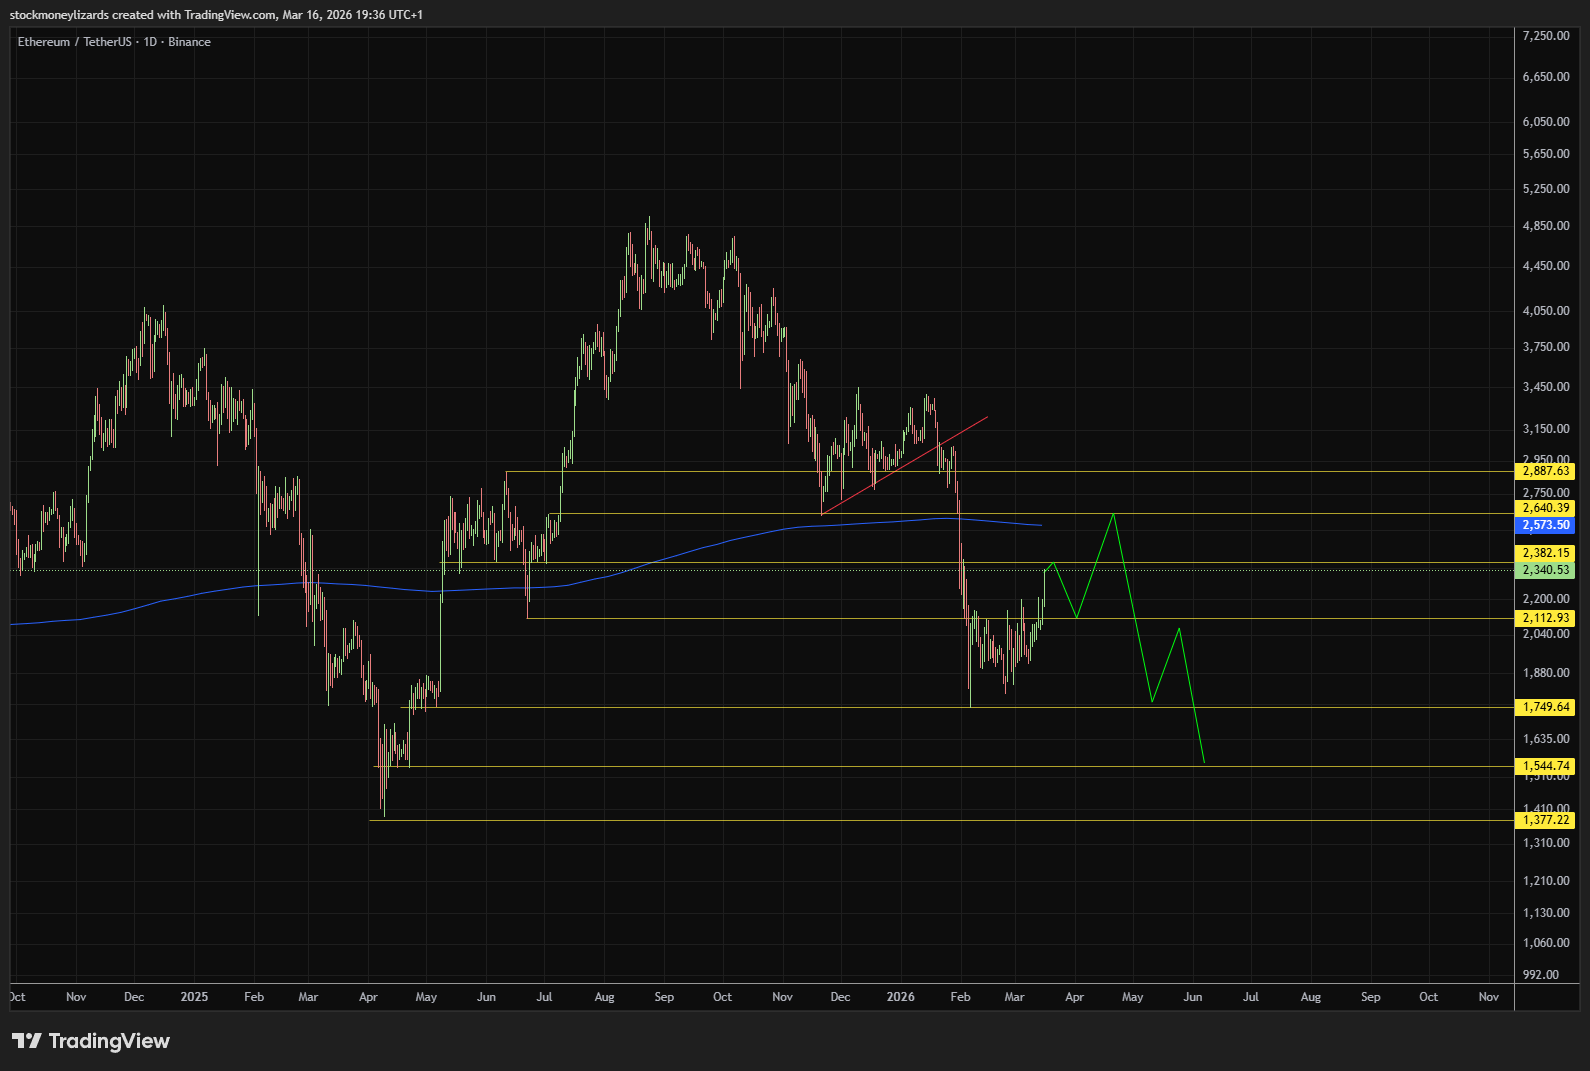
Task: Select the 1,544.74 yellow price label
Action: point(1545,766)
